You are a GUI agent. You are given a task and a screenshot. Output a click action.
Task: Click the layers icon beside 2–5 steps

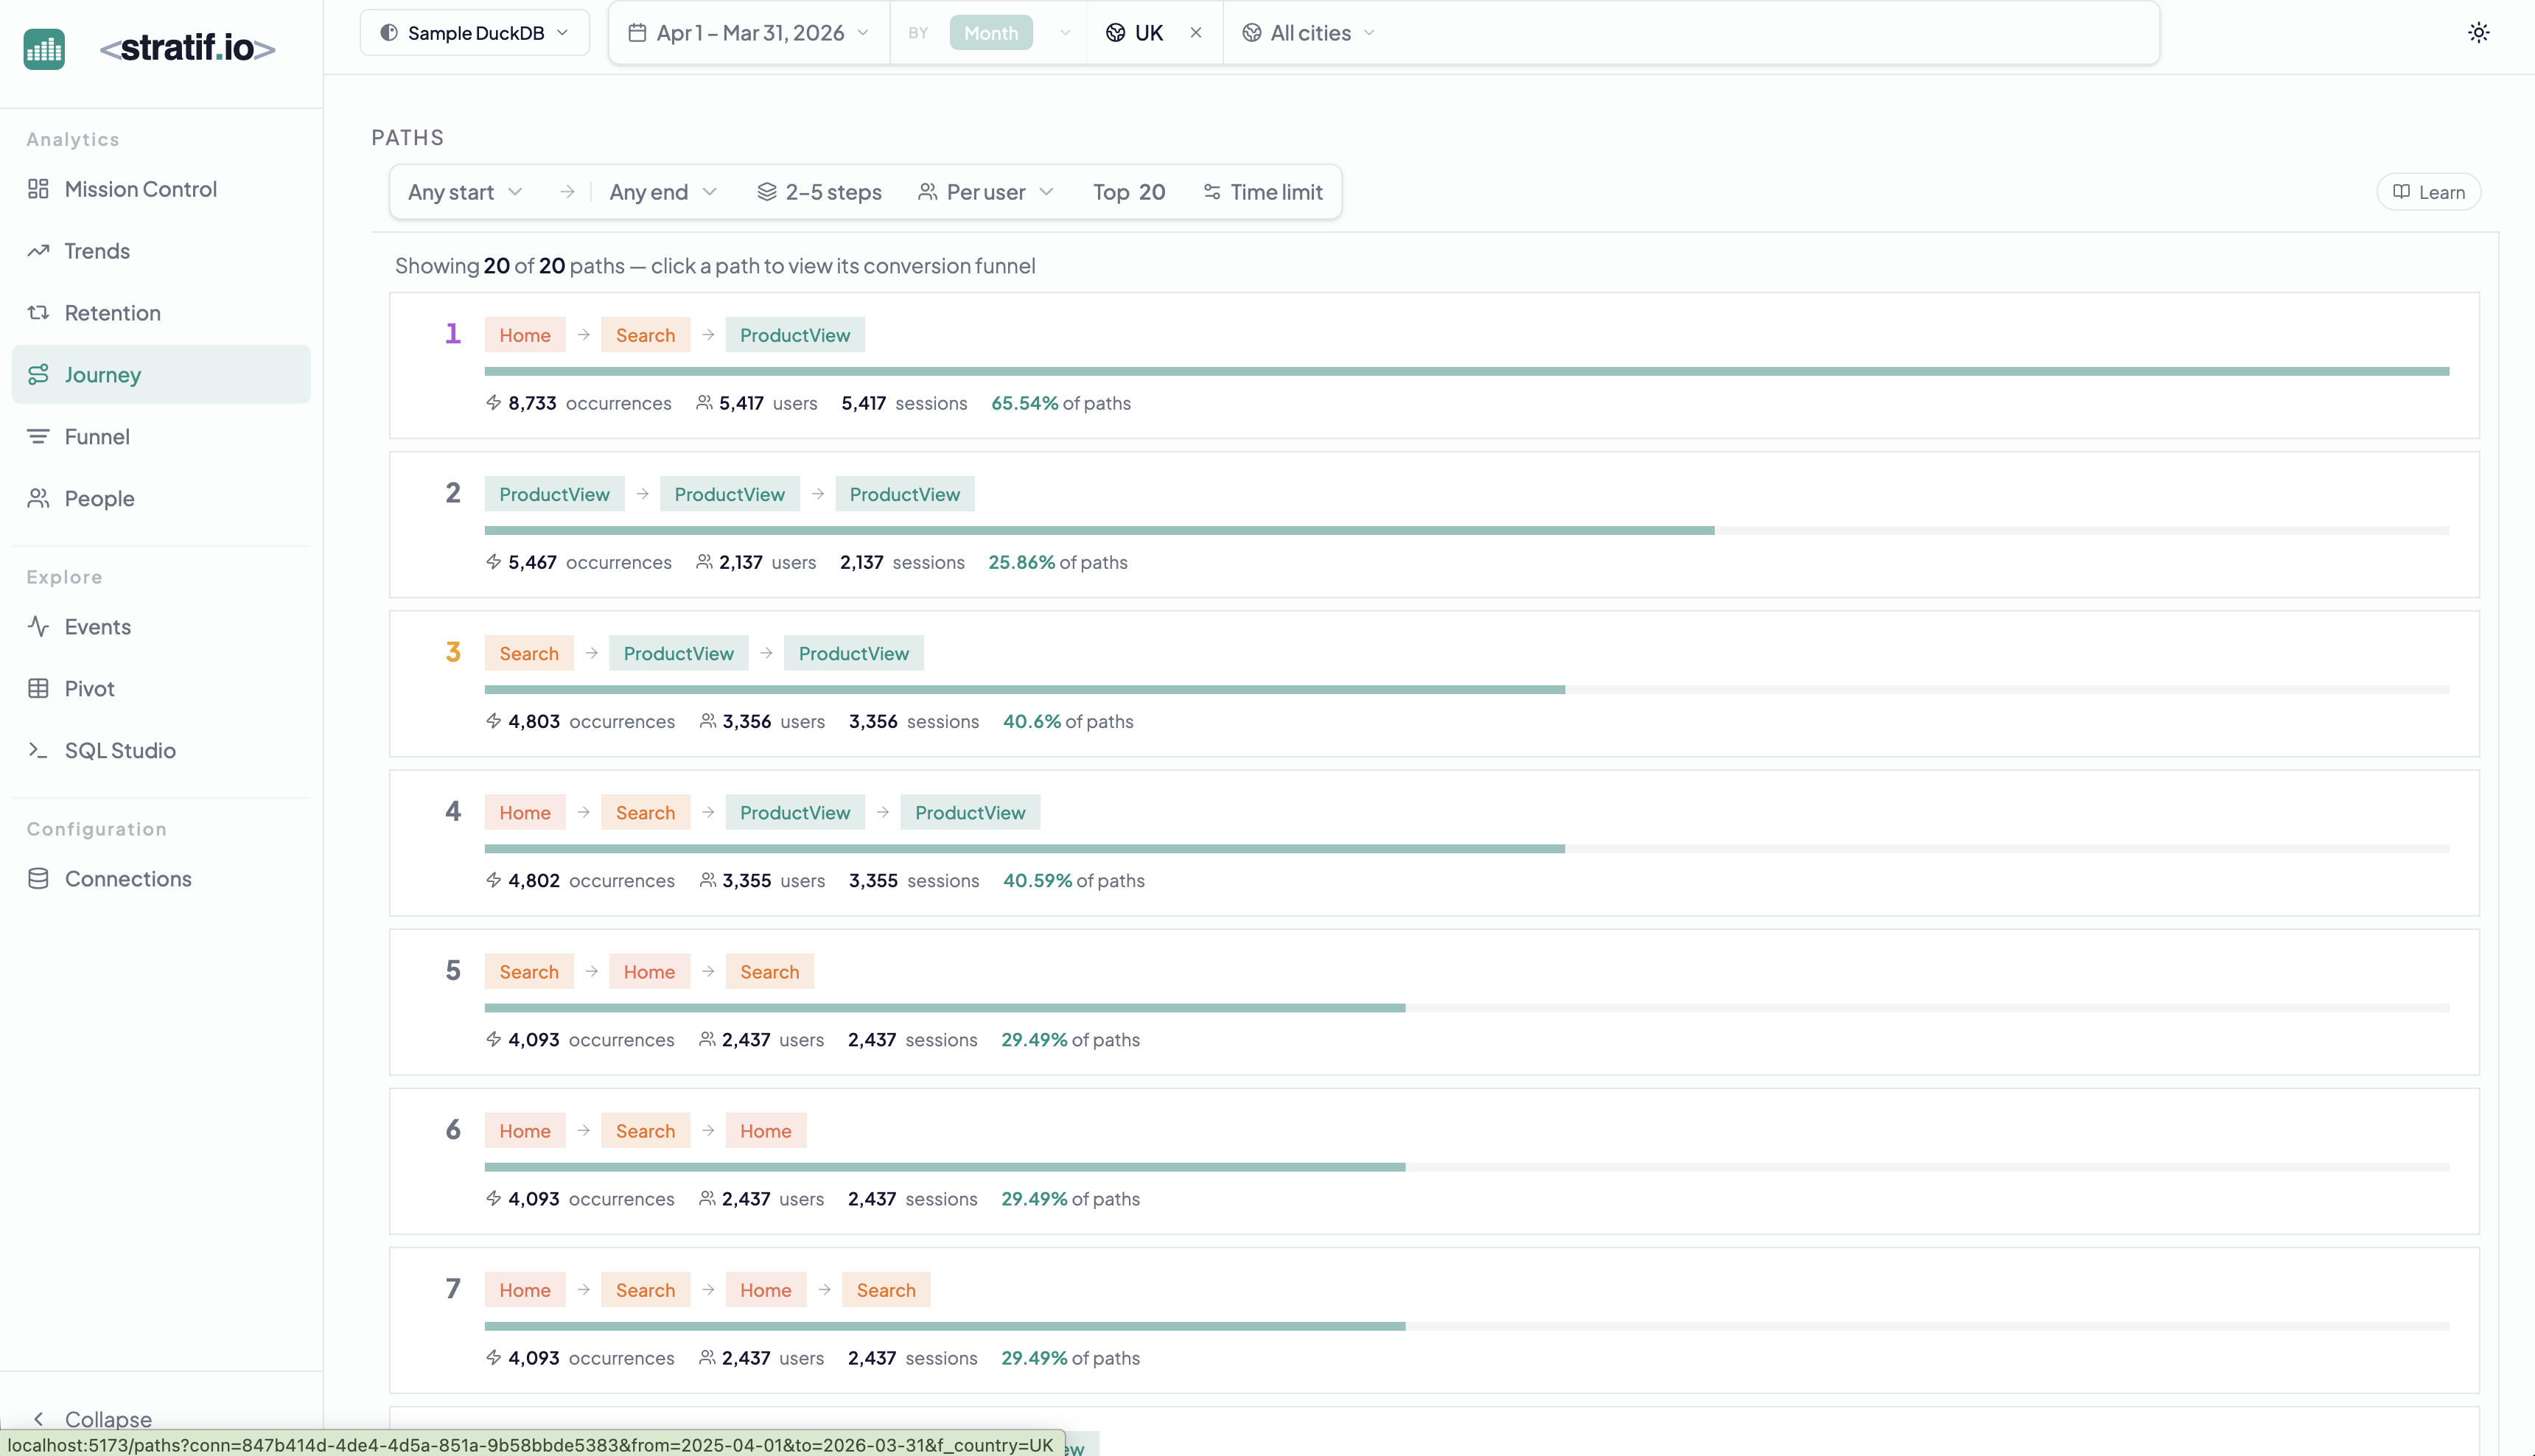766,192
